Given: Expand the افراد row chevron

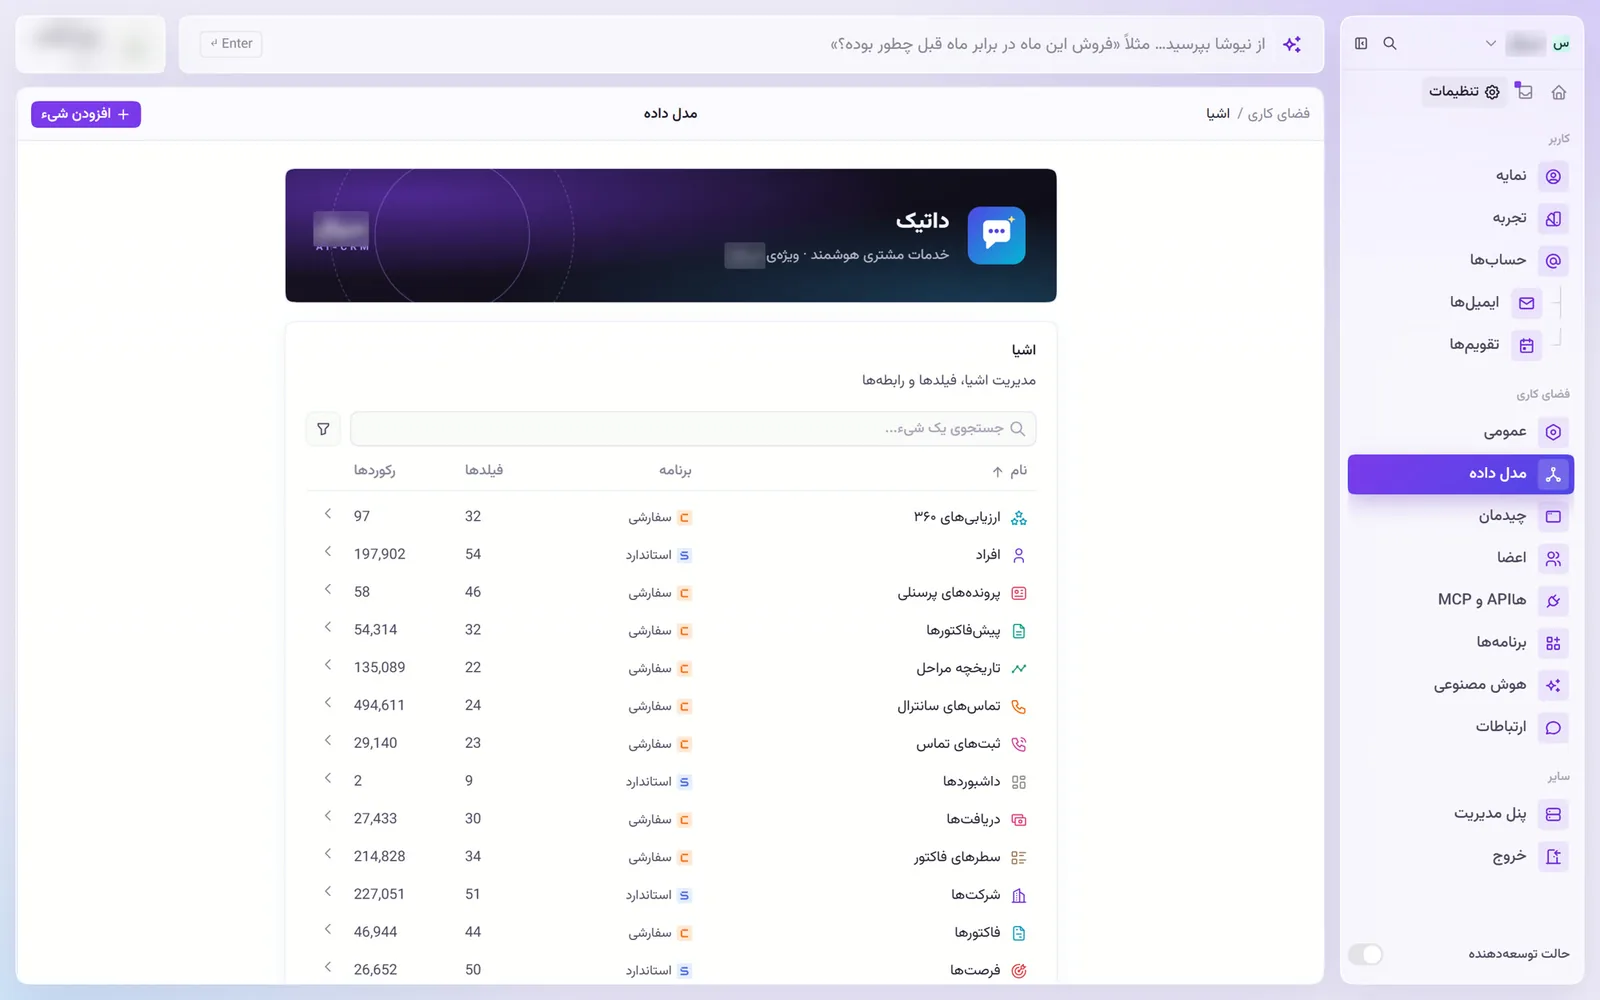Looking at the screenshot, I should 327,552.
